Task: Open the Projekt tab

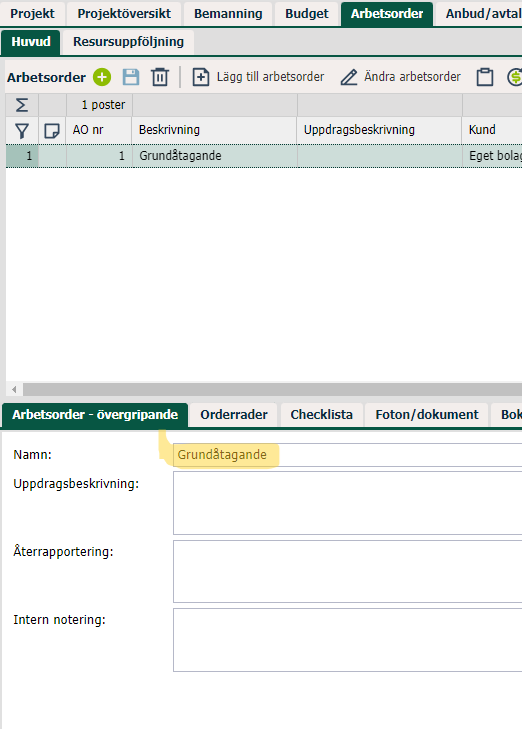Action: pyautogui.click(x=32, y=13)
